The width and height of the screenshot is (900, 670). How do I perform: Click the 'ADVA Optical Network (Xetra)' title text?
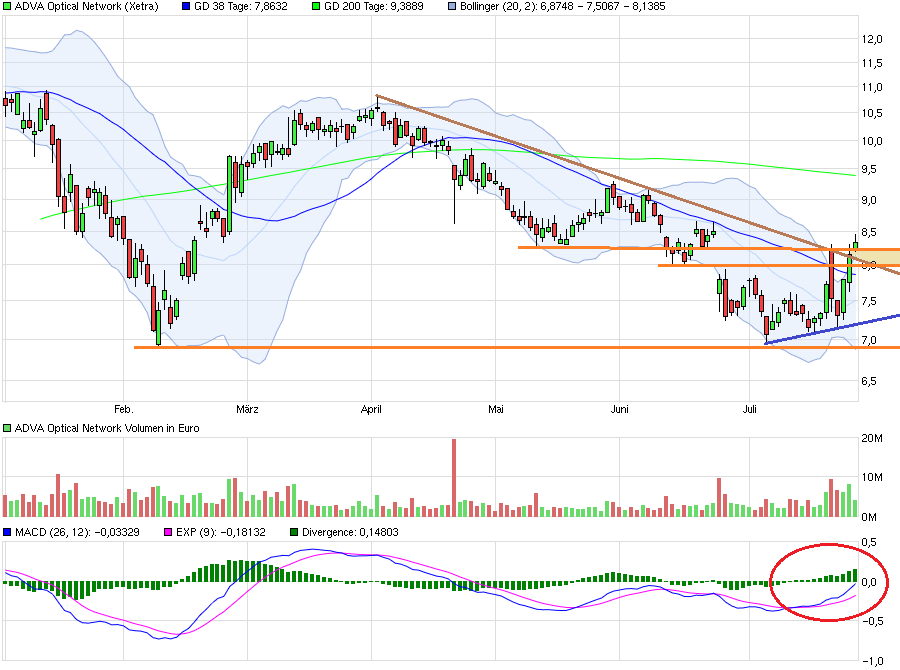pyautogui.click(x=86, y=6)
